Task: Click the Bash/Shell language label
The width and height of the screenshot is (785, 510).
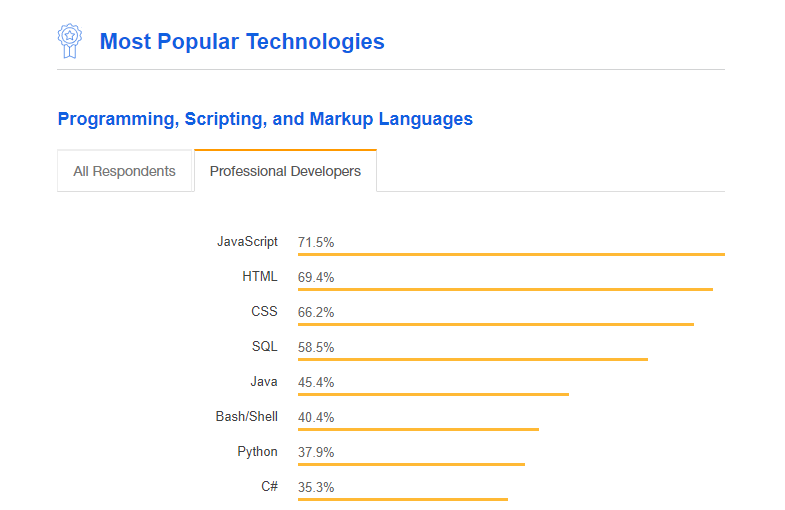Action: [x=246, y=417]
